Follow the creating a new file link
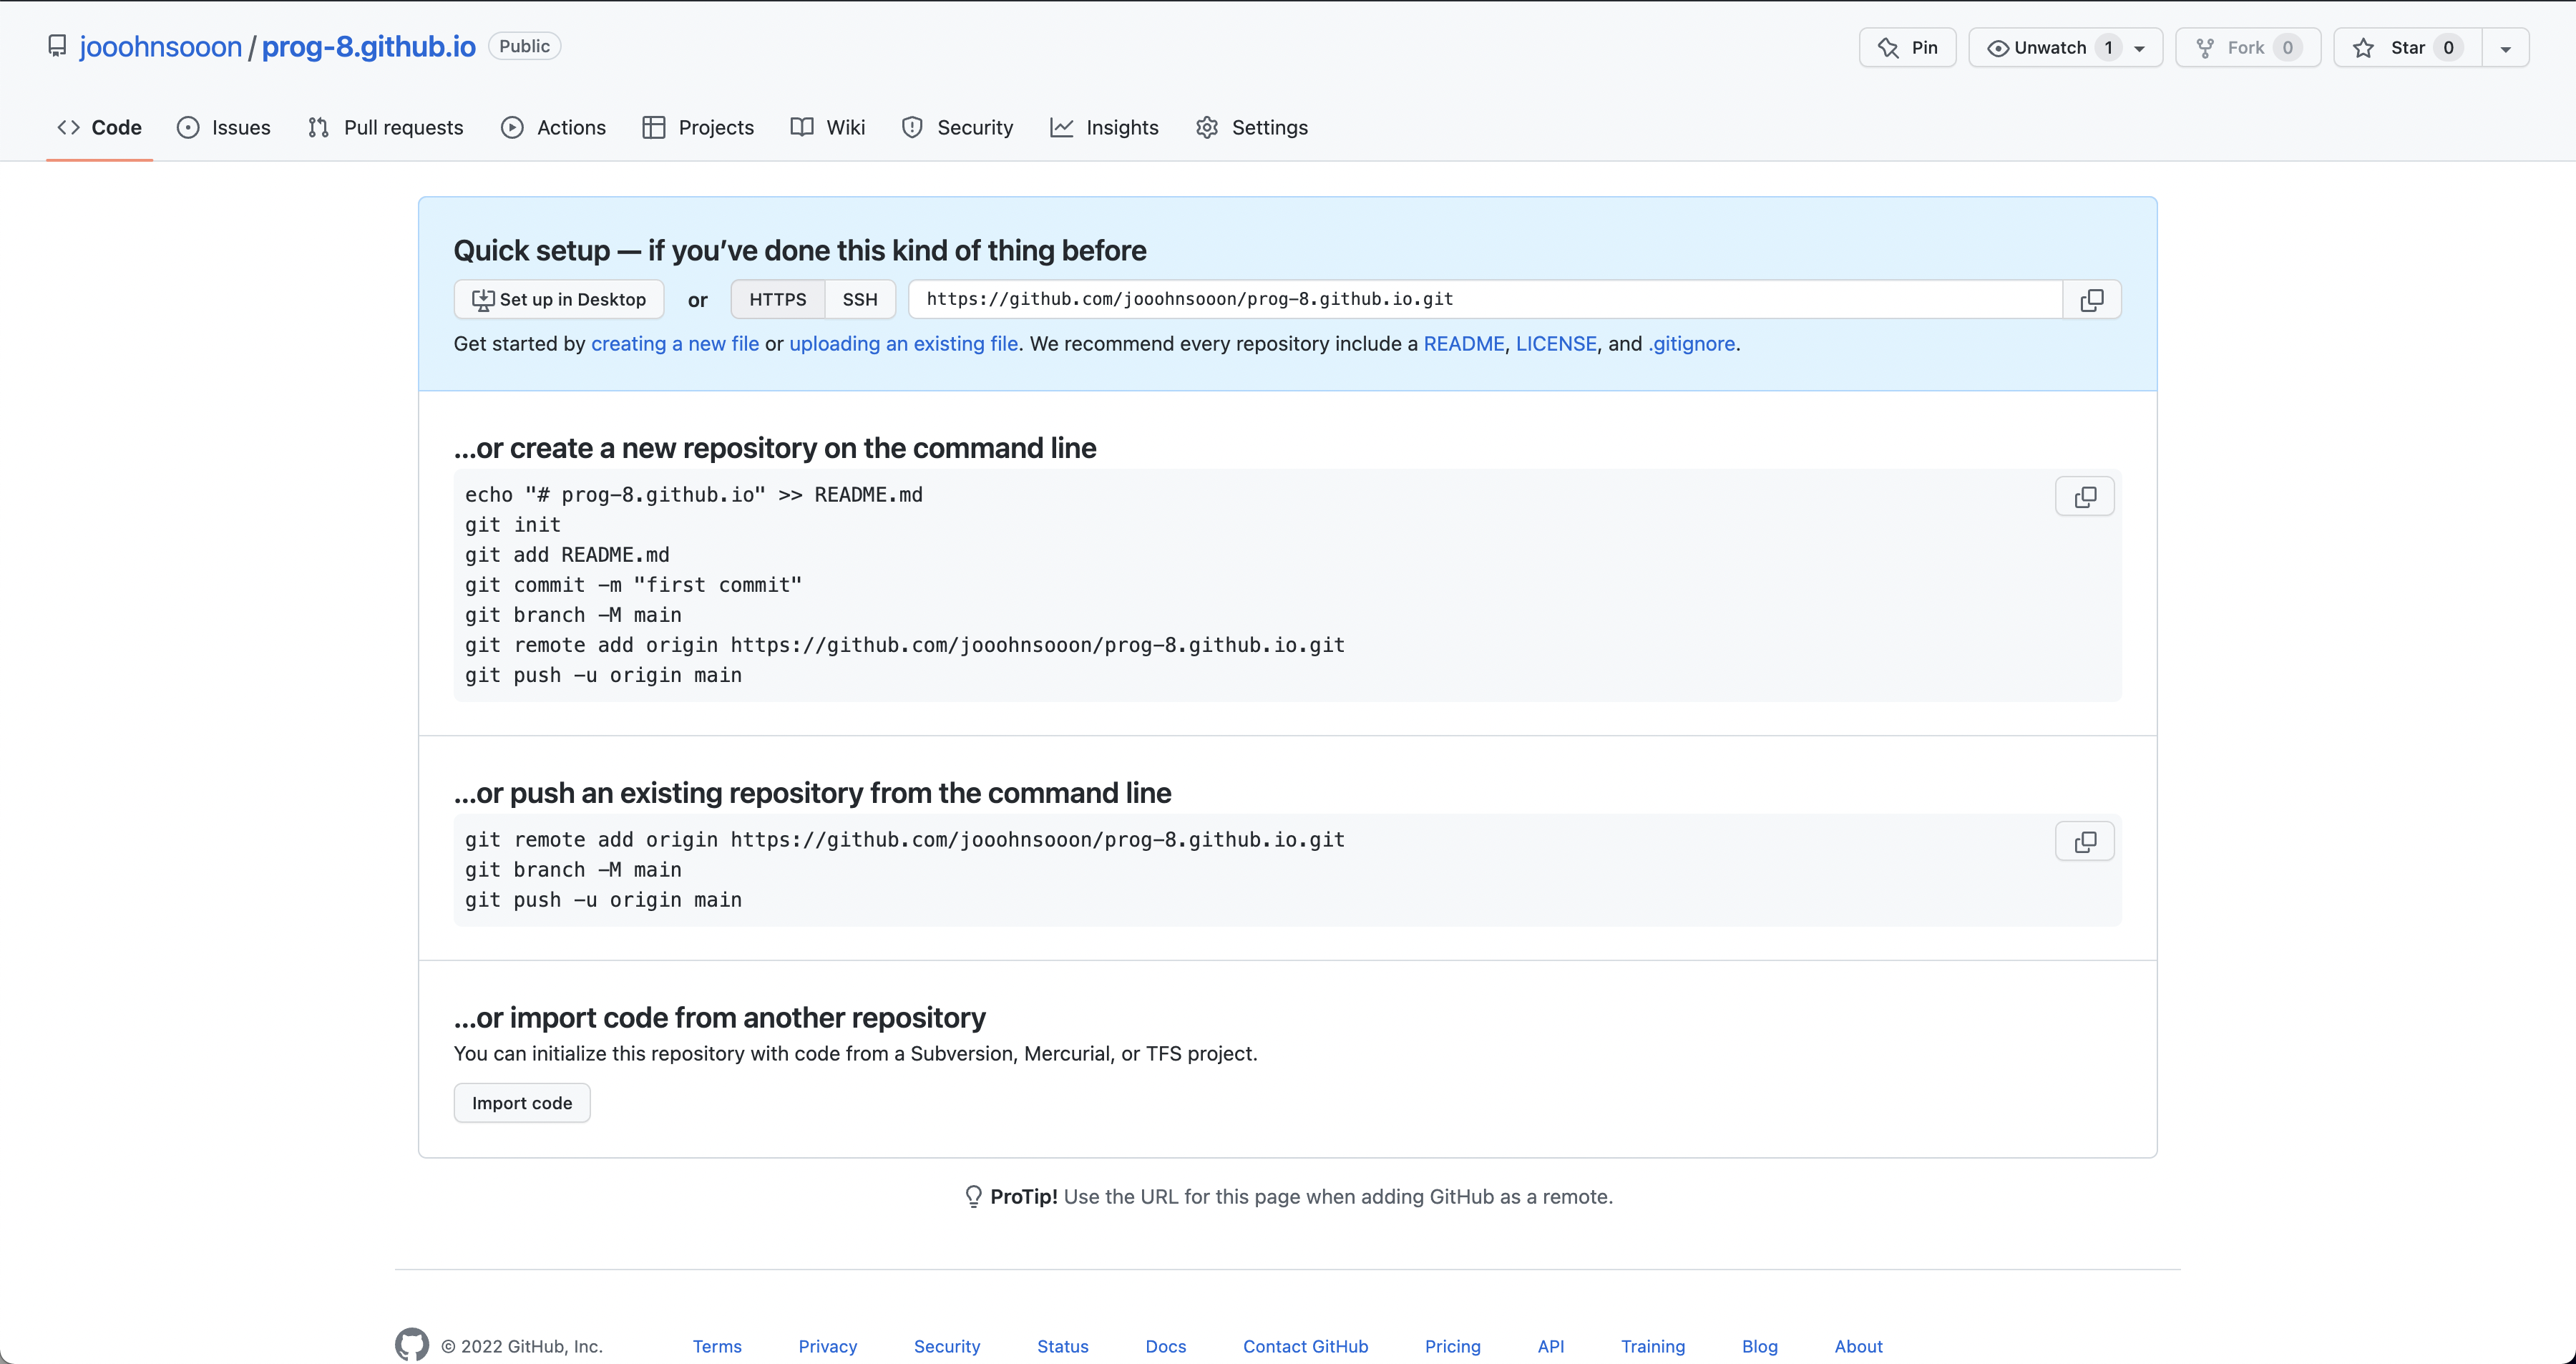The height and width of the screenshot is (1364, 2576). (675, 343)
